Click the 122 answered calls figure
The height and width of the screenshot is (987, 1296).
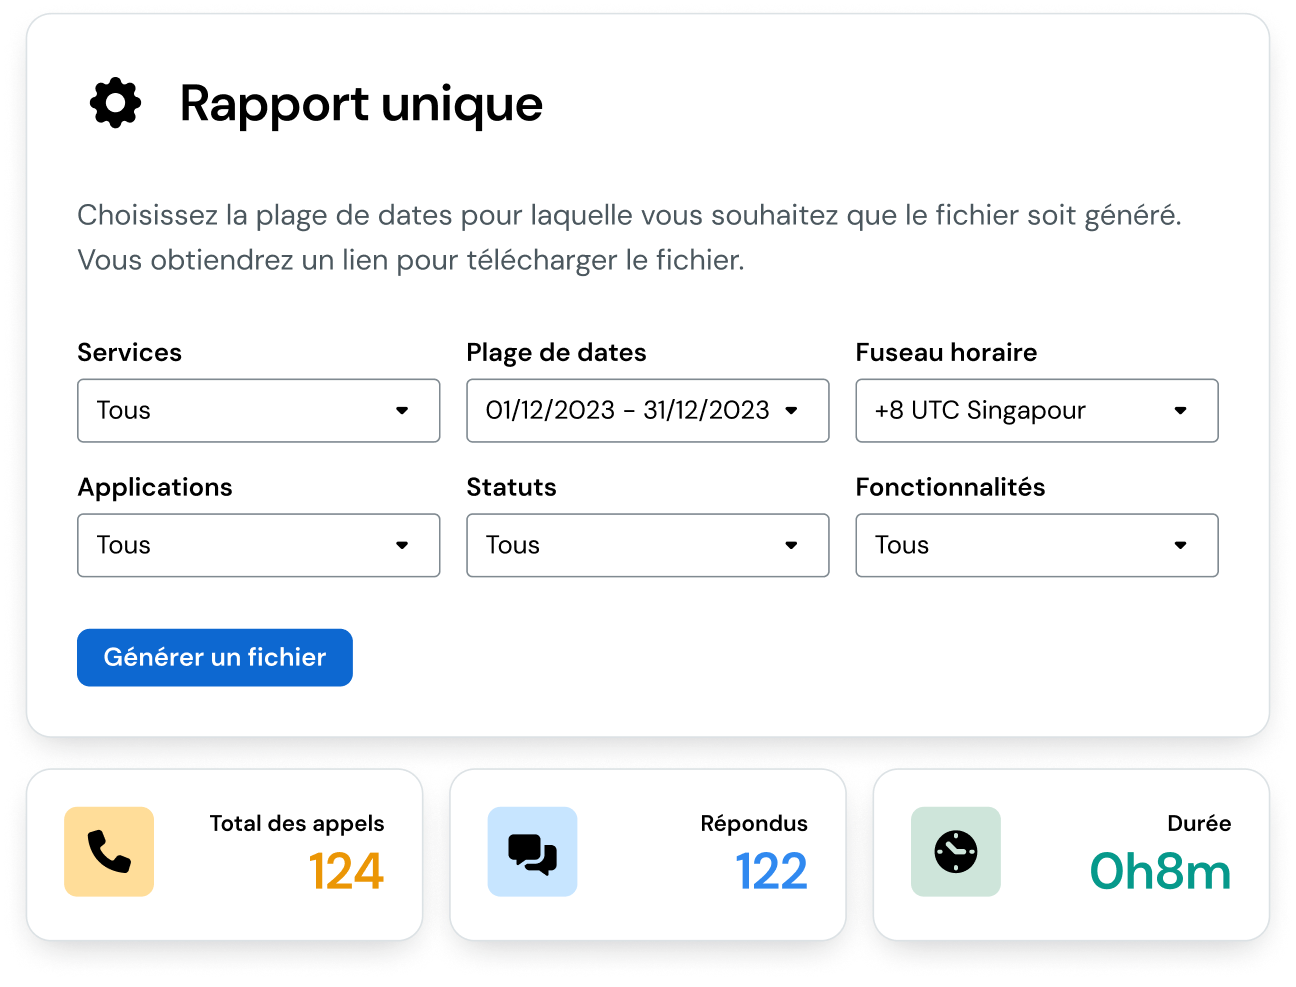[771, 871]
